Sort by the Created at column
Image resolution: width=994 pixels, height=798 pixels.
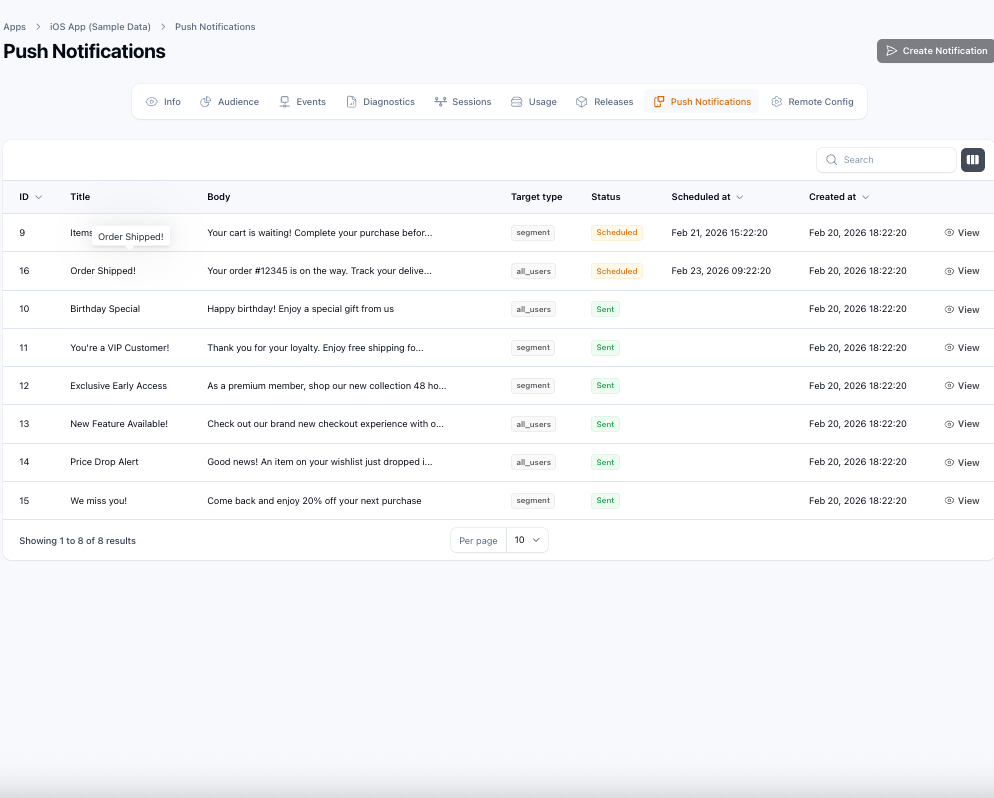click(x=838, y=197)
